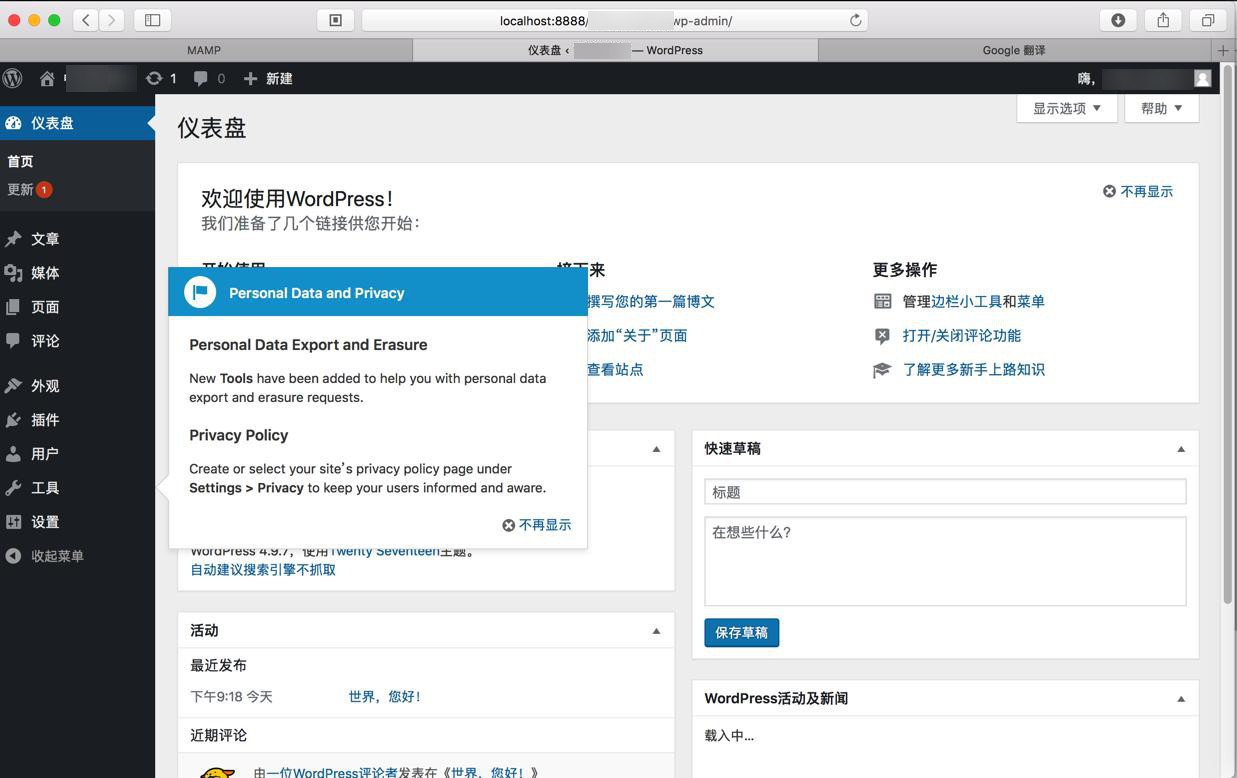Collapse the 活动 panel
The height and width of the screenshot is (778, 1237).
(656, 631)
